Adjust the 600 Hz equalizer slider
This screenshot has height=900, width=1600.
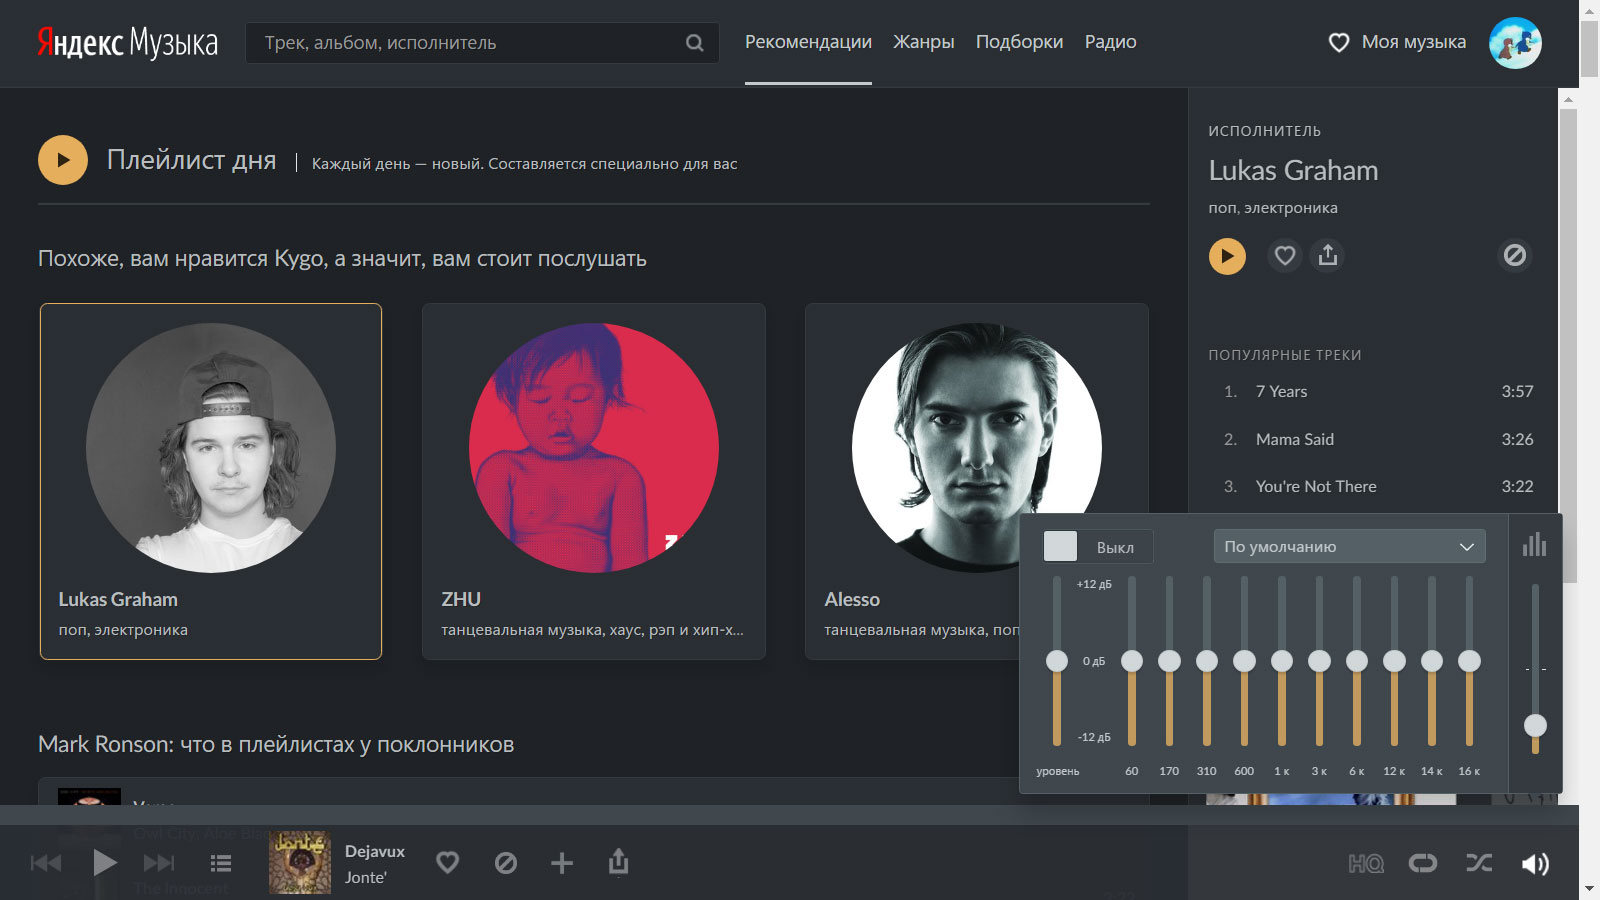coord(1244,661)
